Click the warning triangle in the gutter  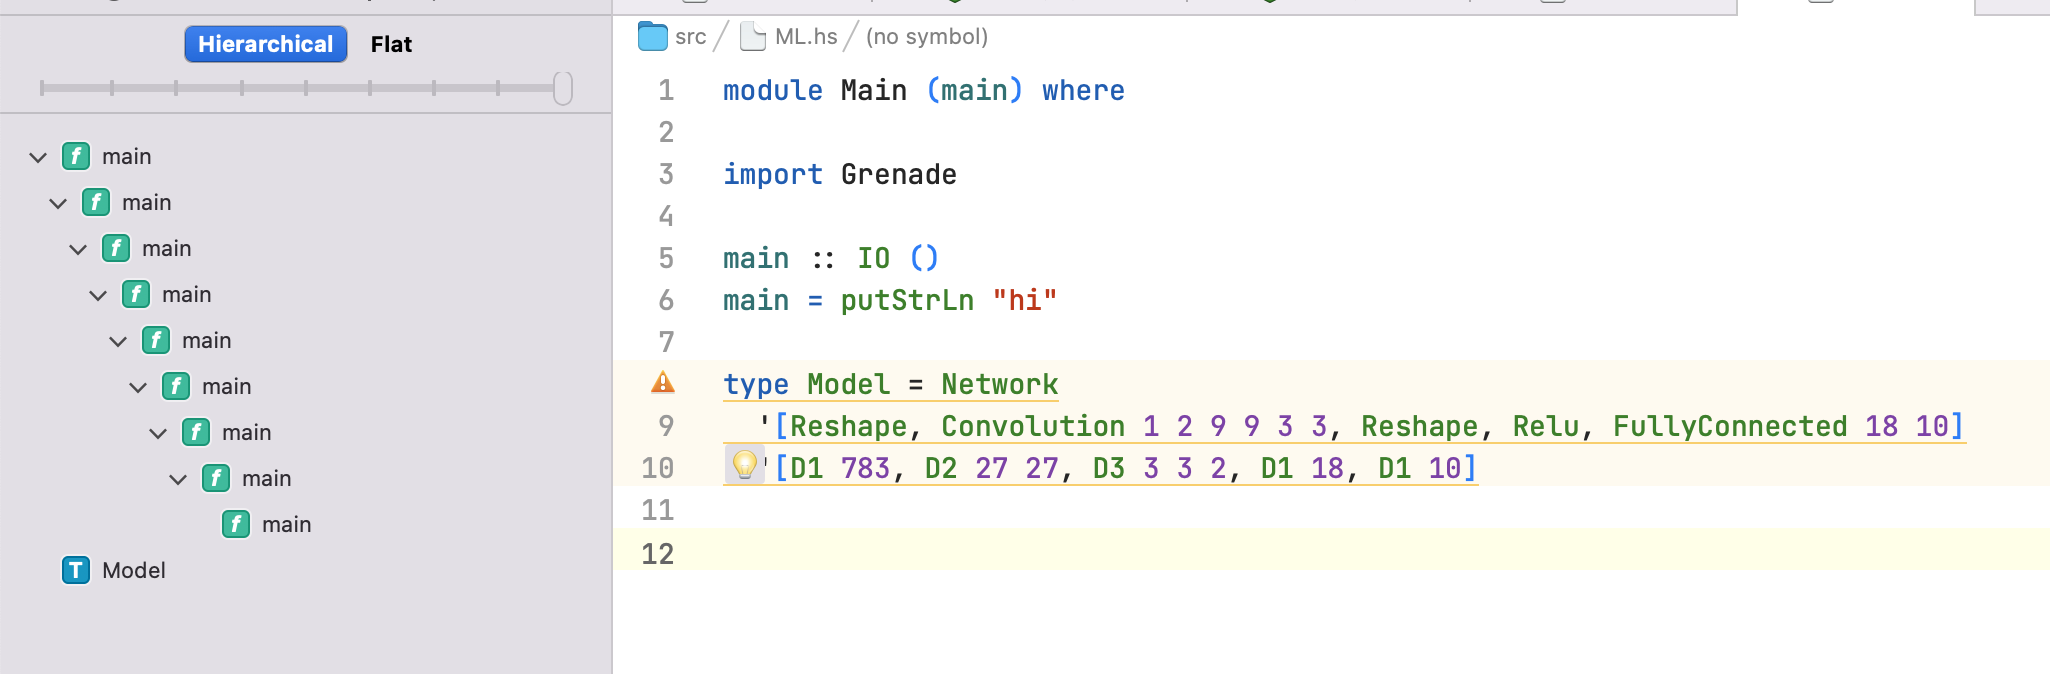(663, 383)
